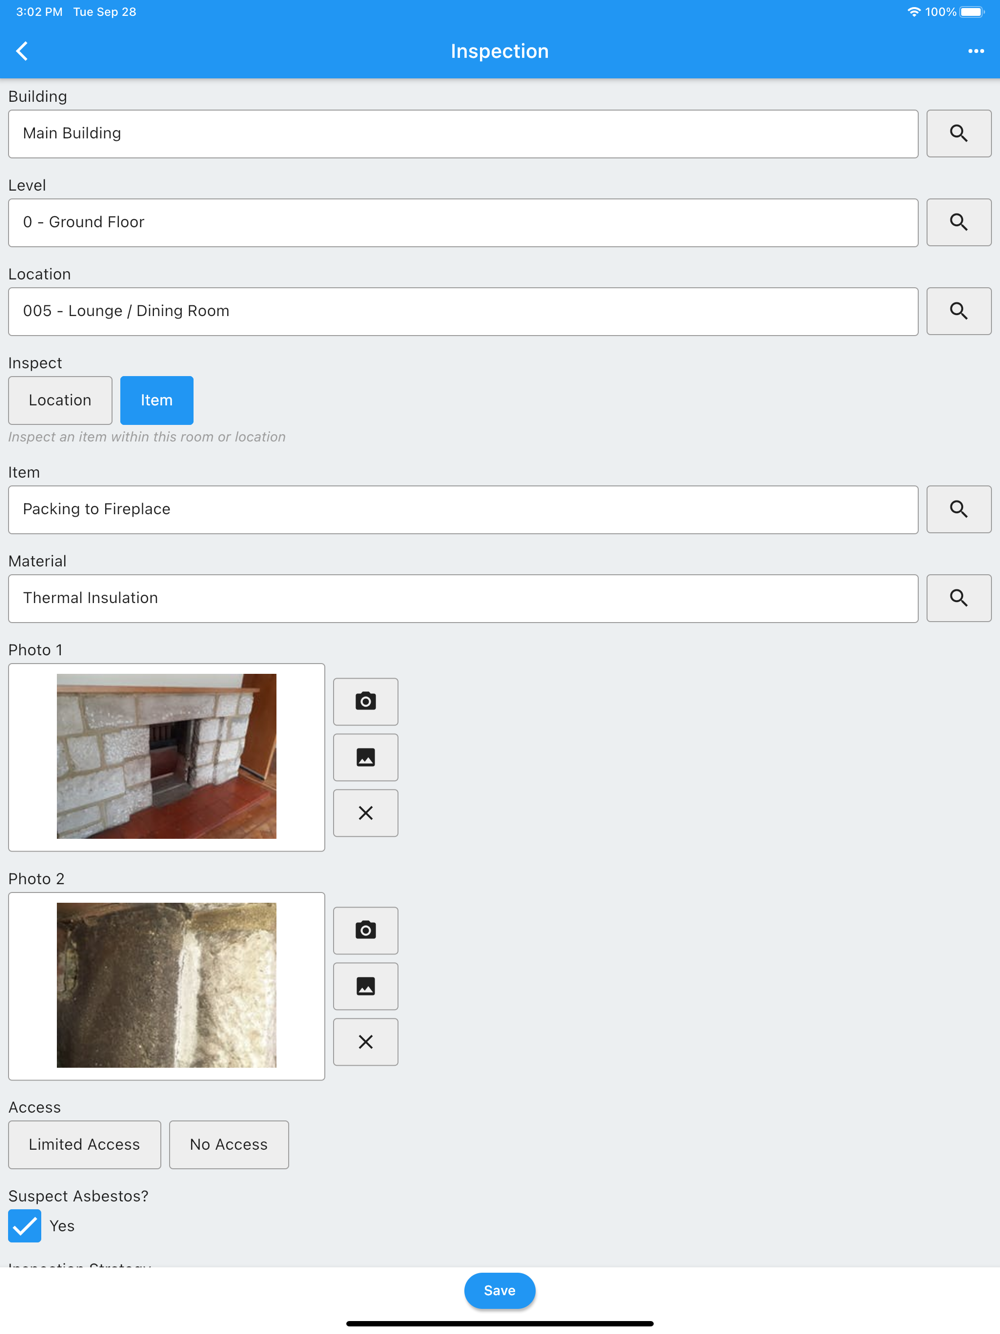Remove Photo 2

[x=366, y=1043]
